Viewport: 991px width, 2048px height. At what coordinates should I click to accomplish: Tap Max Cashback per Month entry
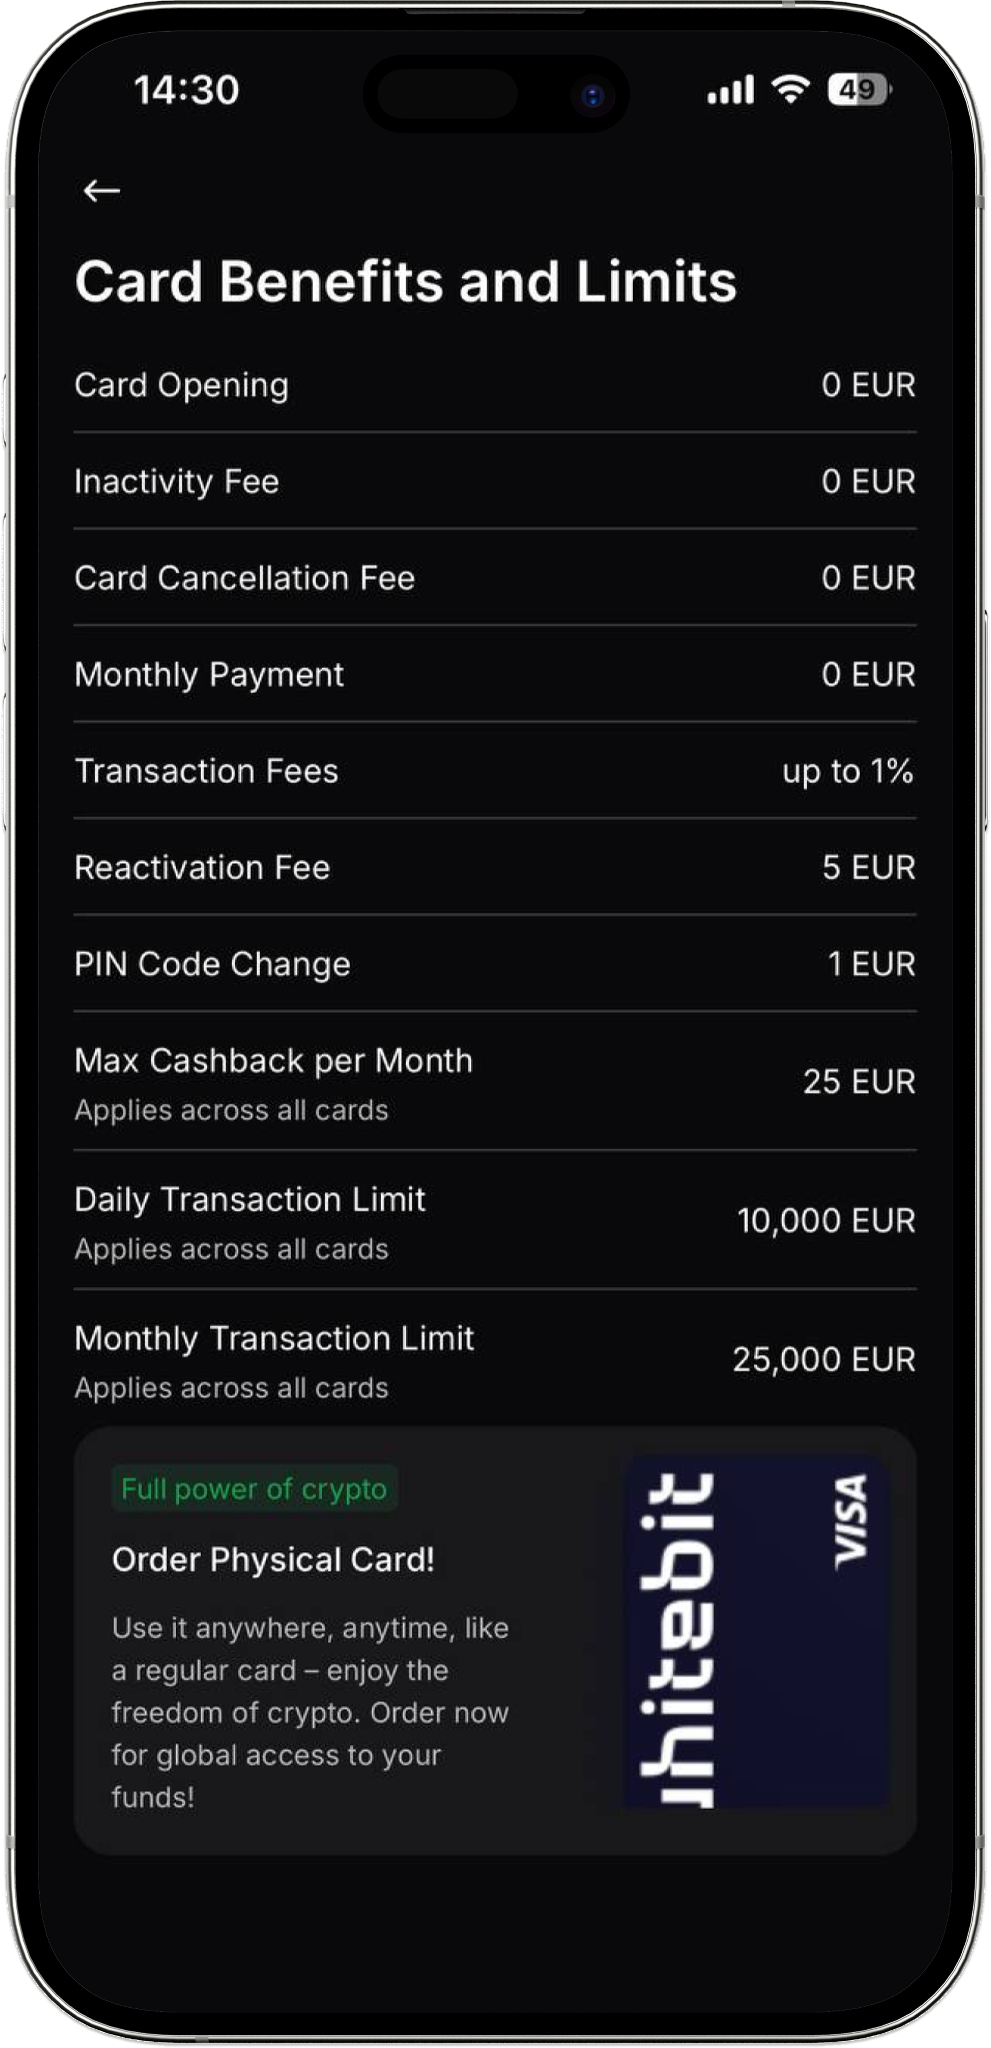(495, 1082)
